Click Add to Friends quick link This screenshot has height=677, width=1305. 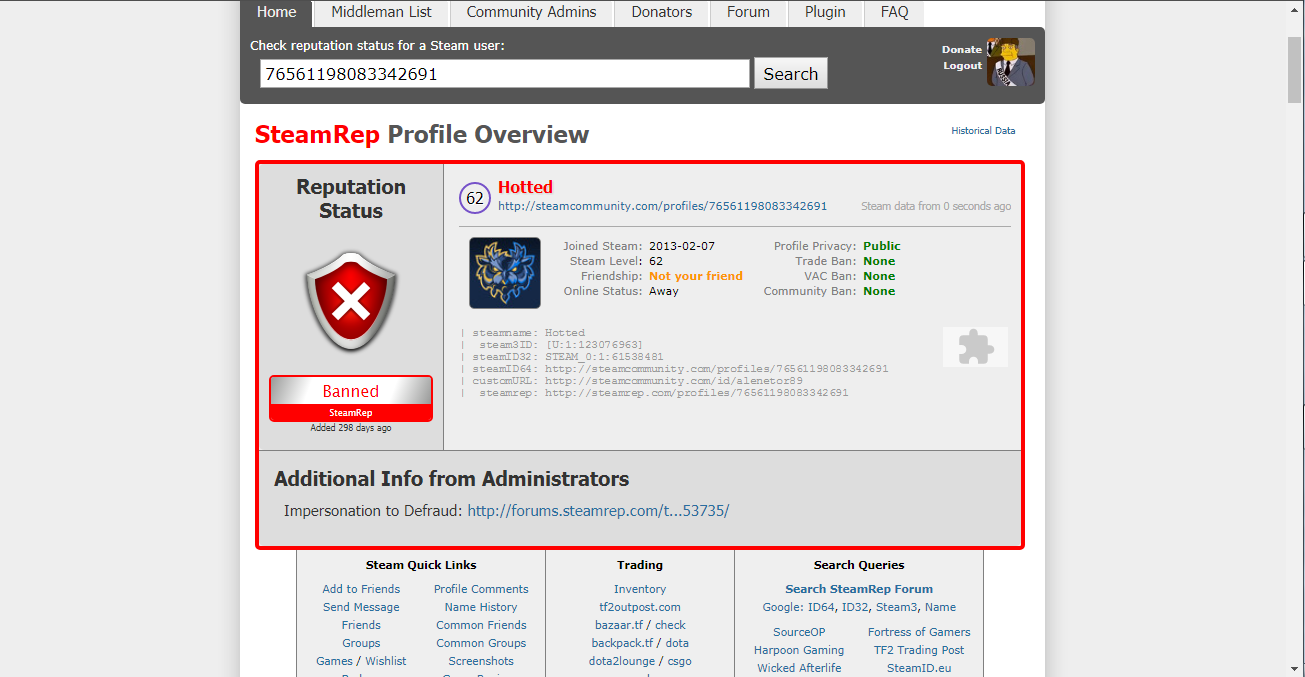pyautogui.click(x=361, y=589)
